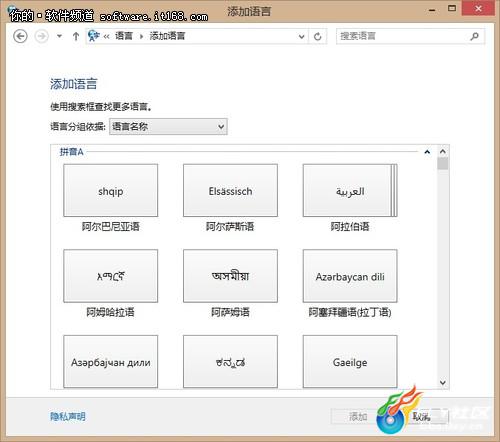Viewport: 500px width, 442px height.
Task: Click the scrollbar down arrow
Action: click(443, 383)
